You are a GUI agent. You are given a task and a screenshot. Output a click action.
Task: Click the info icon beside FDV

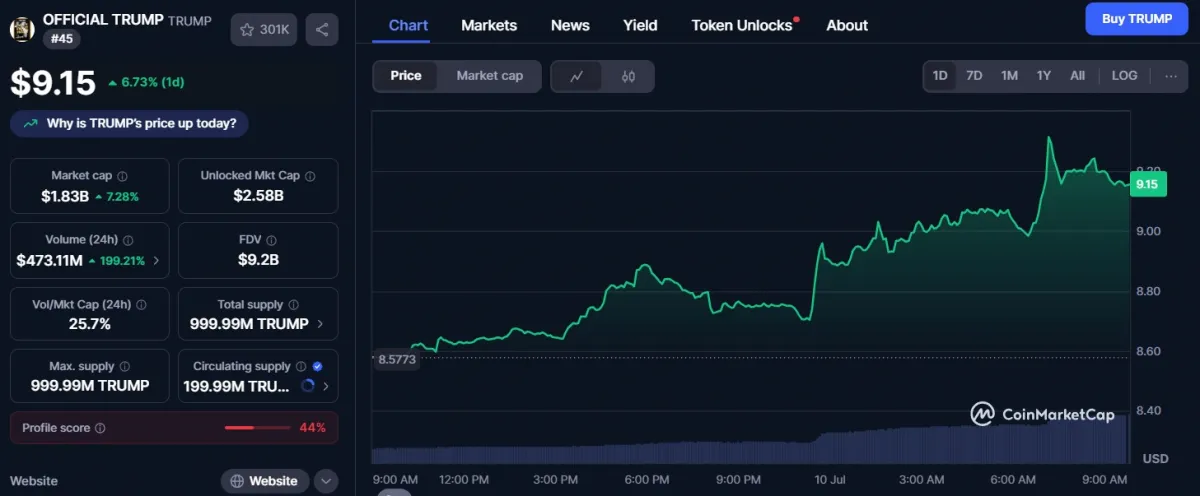coord(271,241)
